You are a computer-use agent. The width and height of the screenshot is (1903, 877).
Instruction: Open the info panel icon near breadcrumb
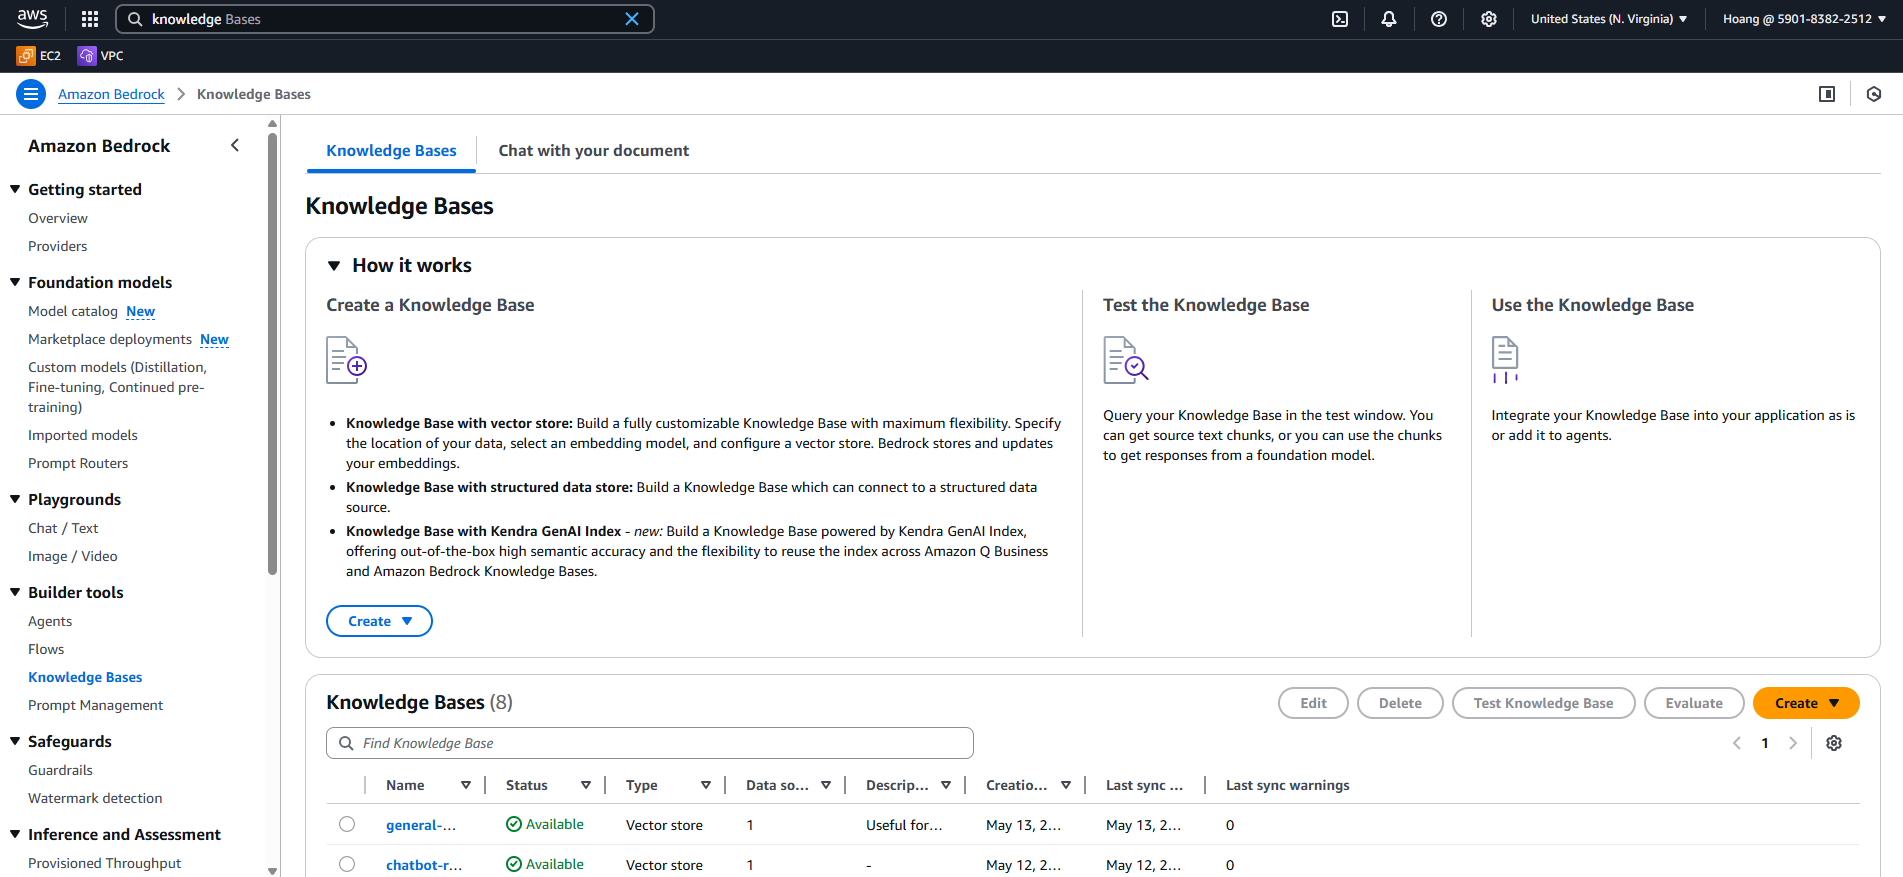click(1827, 94)
